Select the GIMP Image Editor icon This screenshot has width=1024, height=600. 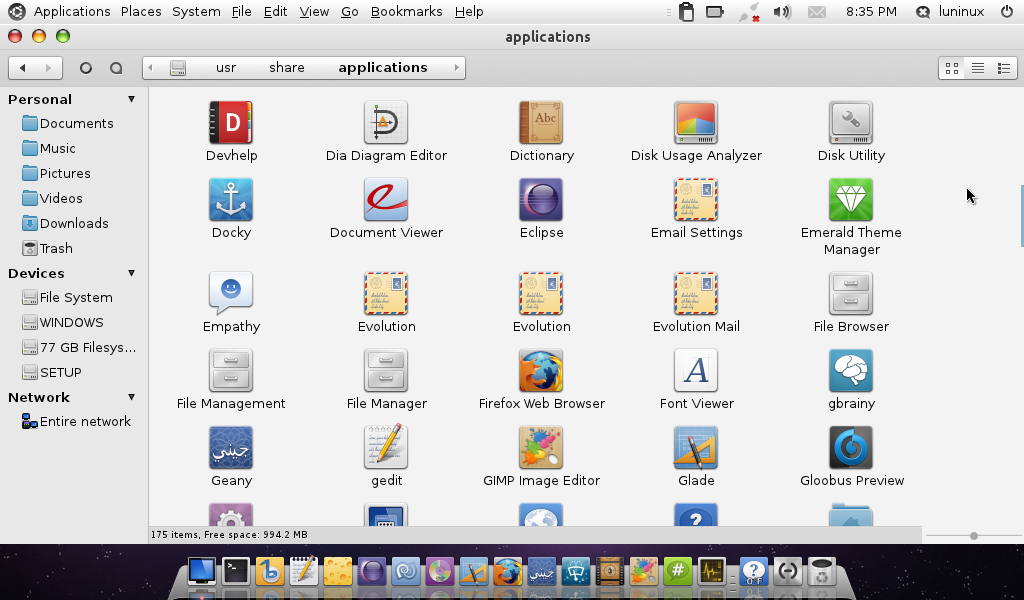point(541,448)
